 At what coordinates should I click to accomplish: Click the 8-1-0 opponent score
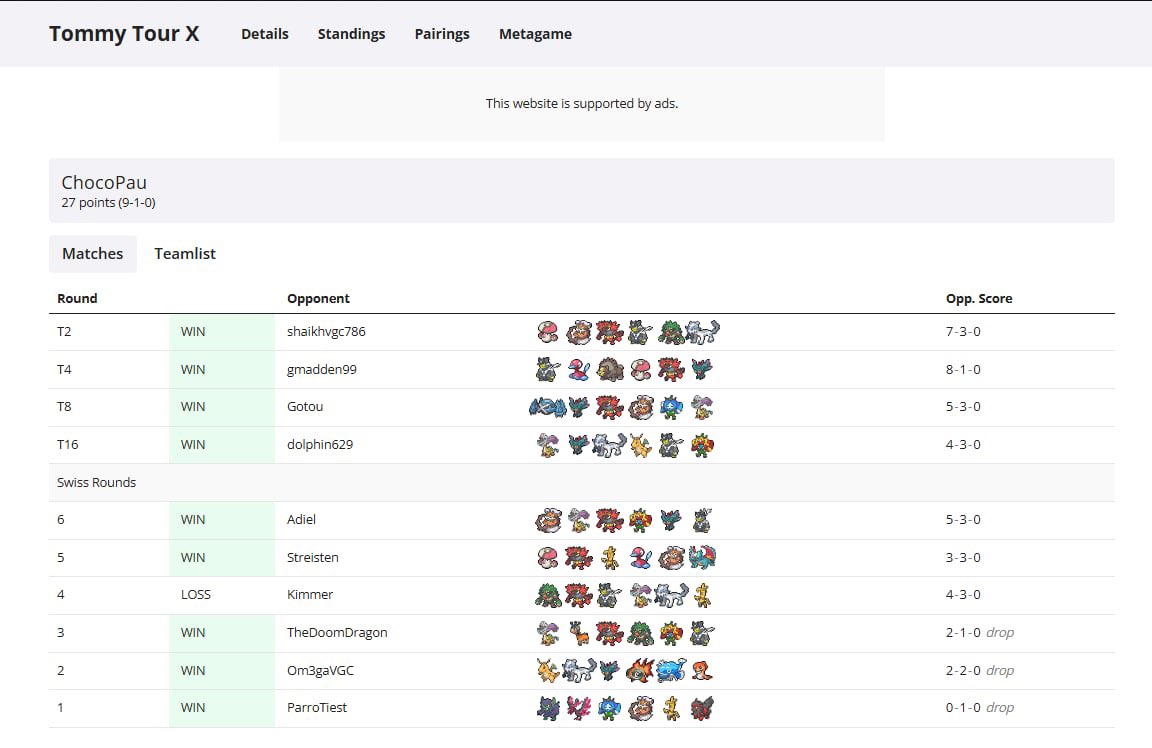pyautogui.click(x=963, y=370)
